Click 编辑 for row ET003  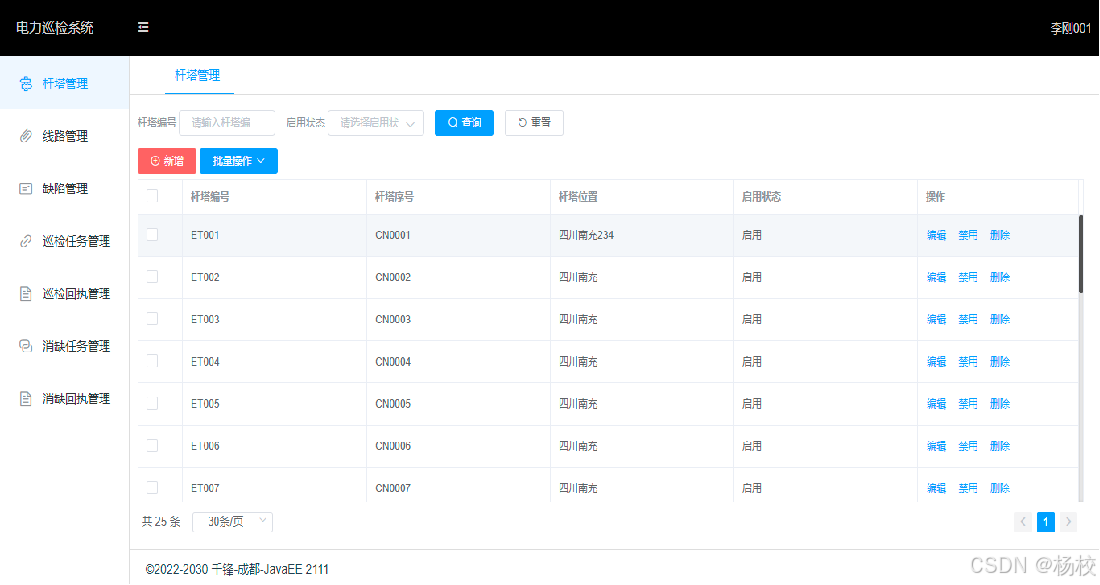(x=937, y=319)
